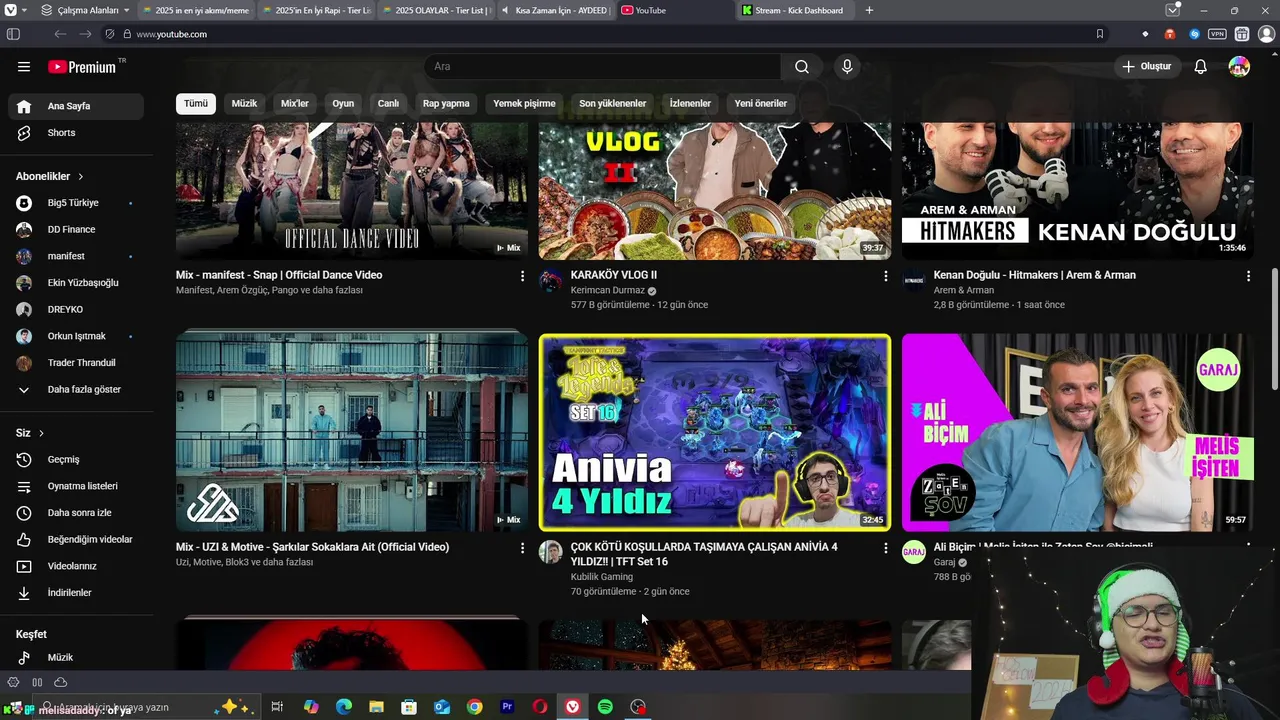Open Videolarınız page
Image resolution: width=1280 pixels, height=720 pixels.
click(76, 566)
